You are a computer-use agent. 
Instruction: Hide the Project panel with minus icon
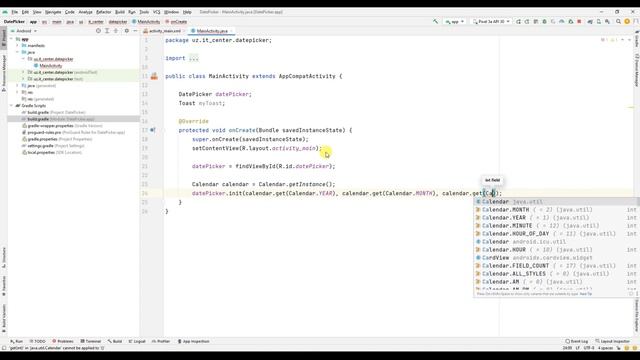tap(135, 31)
